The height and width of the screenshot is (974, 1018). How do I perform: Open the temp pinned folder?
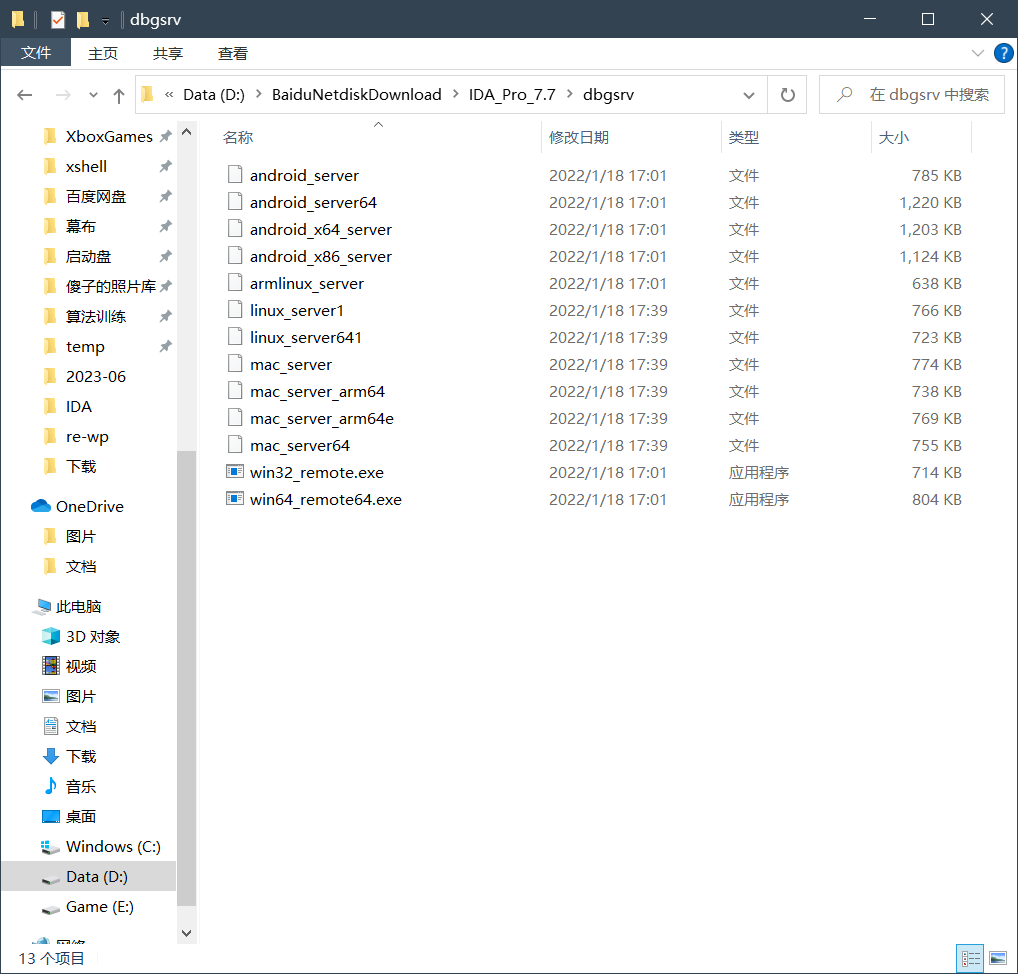coord(85,347)
